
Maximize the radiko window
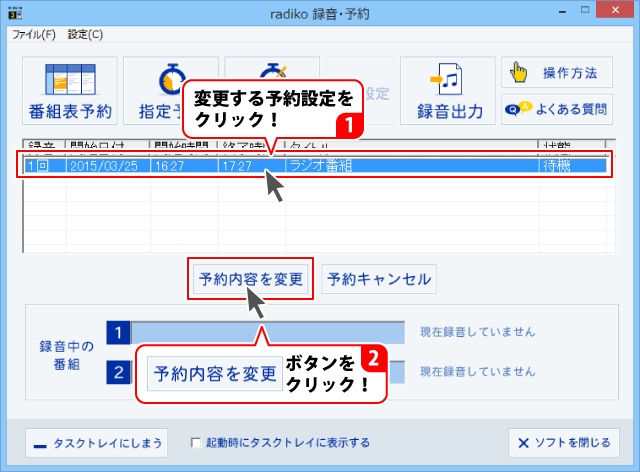pyautogui.click(x=585, y=10)
